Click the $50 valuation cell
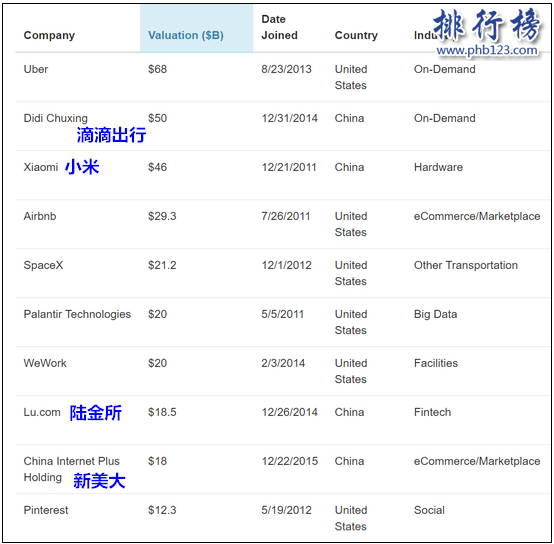Image resolution: width=554 pixels, height=544 pixels. (157, 118)
